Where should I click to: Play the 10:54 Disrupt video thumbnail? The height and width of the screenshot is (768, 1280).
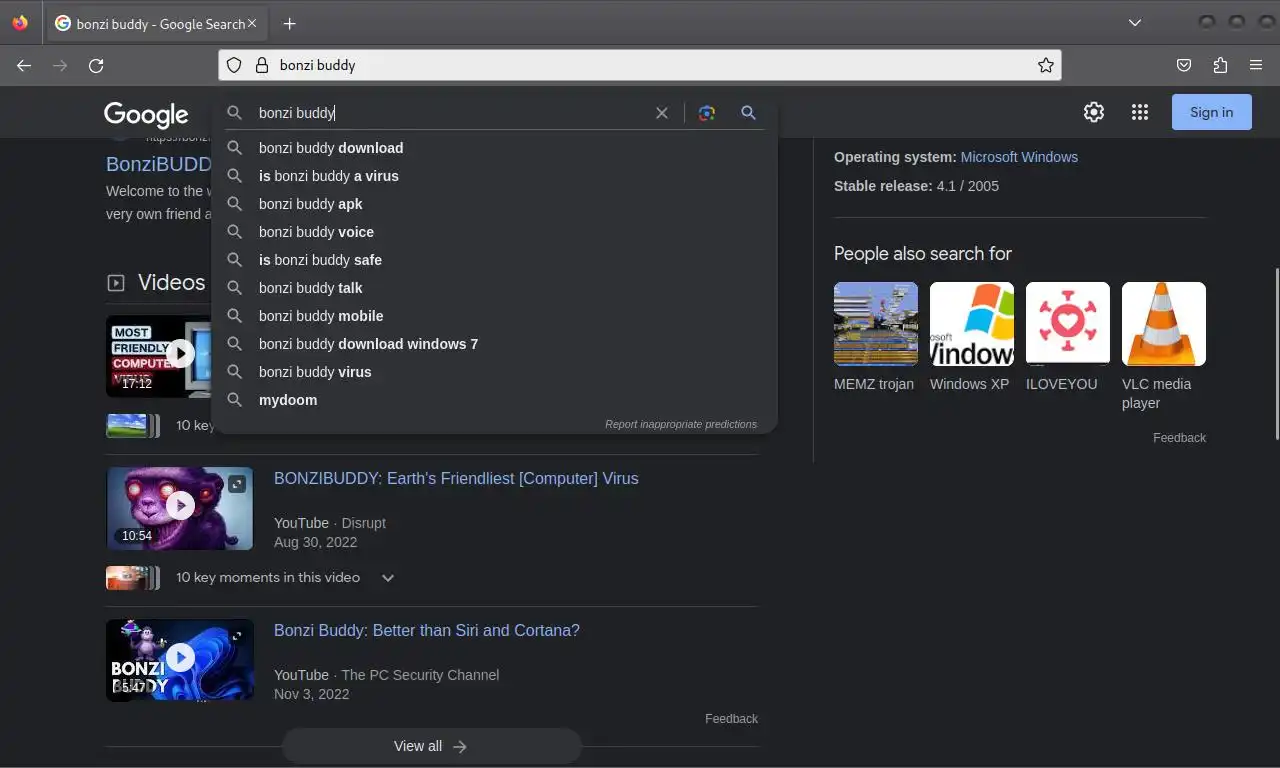(x=180, y=507)
